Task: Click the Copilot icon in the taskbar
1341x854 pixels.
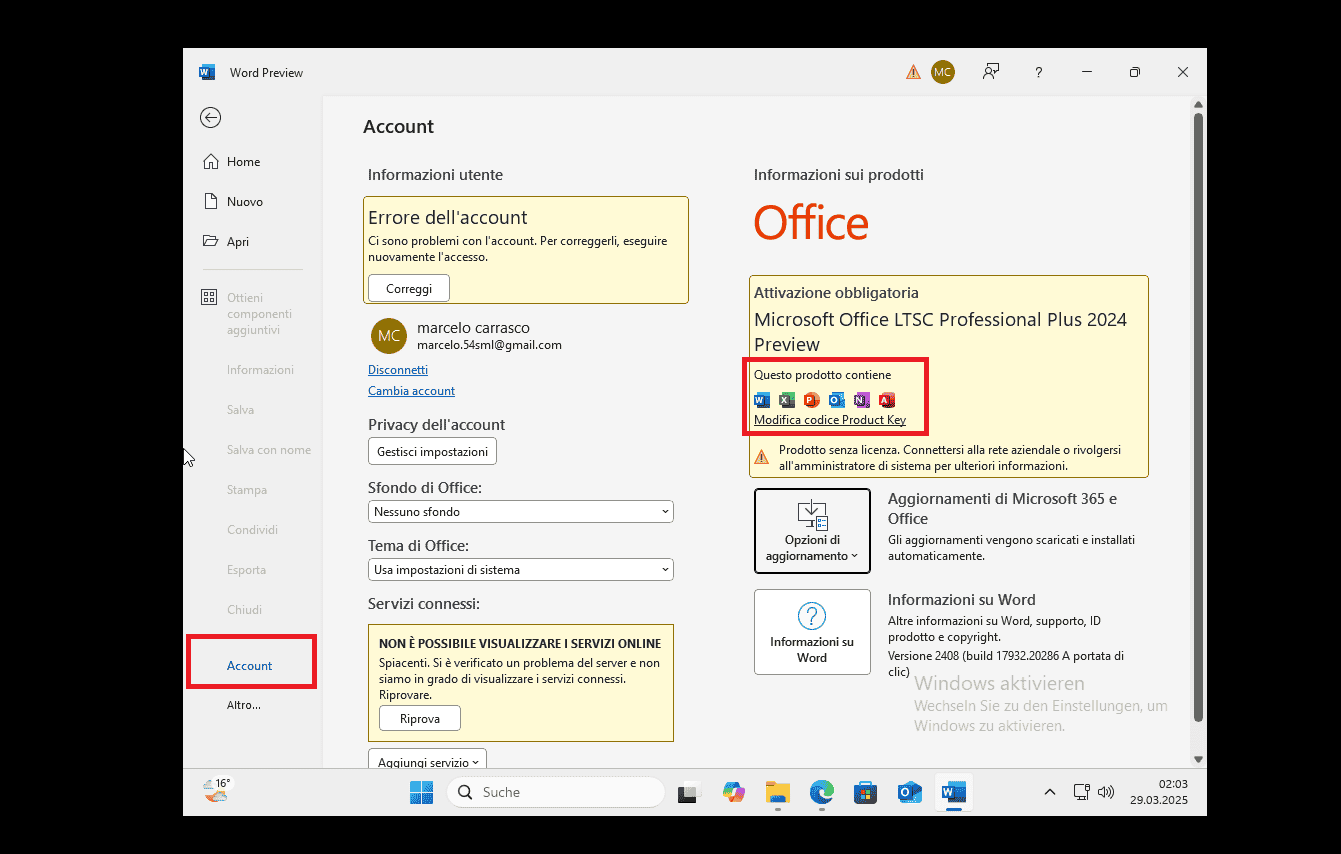Action: point(734,792)
